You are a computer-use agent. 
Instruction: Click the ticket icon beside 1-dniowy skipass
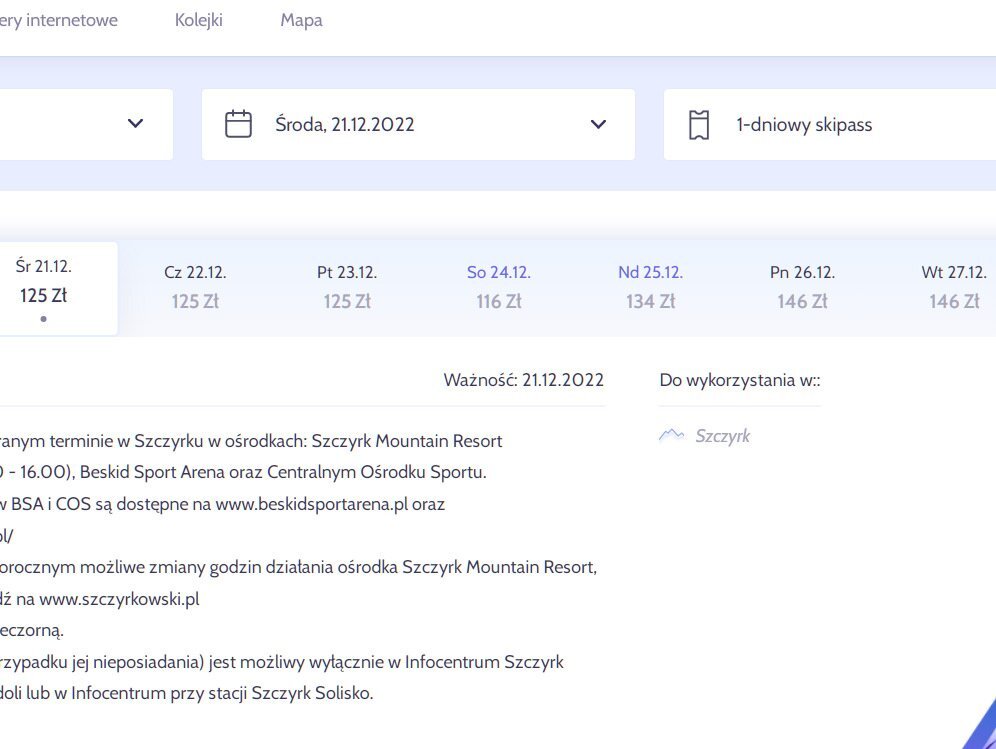699,125
